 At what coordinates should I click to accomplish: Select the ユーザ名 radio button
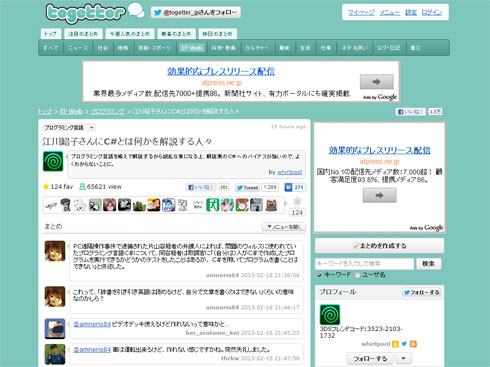(357, 275)
